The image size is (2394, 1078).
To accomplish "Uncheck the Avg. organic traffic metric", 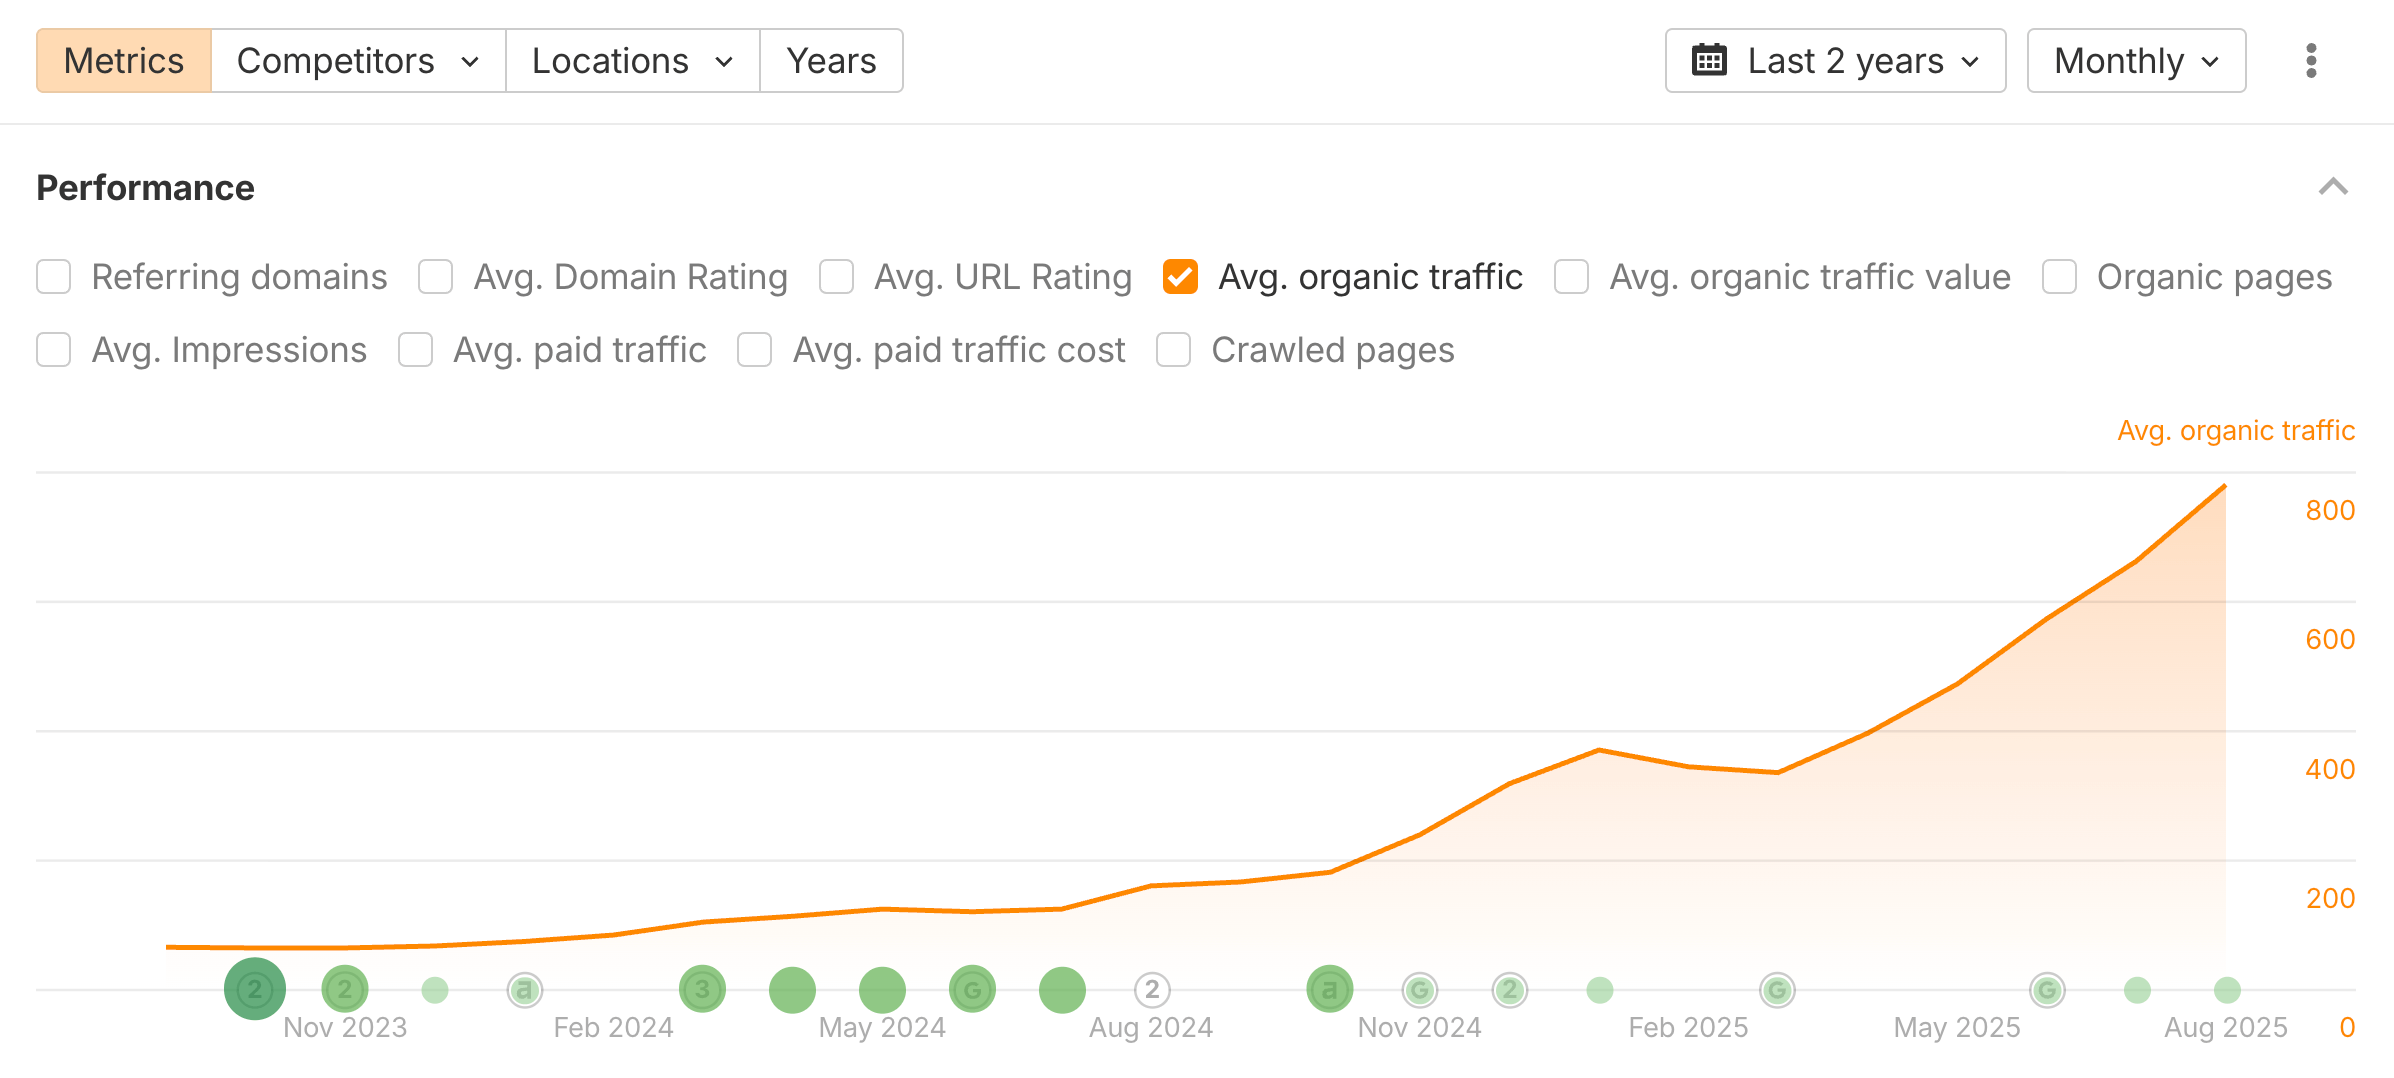I will [1180, 276].
